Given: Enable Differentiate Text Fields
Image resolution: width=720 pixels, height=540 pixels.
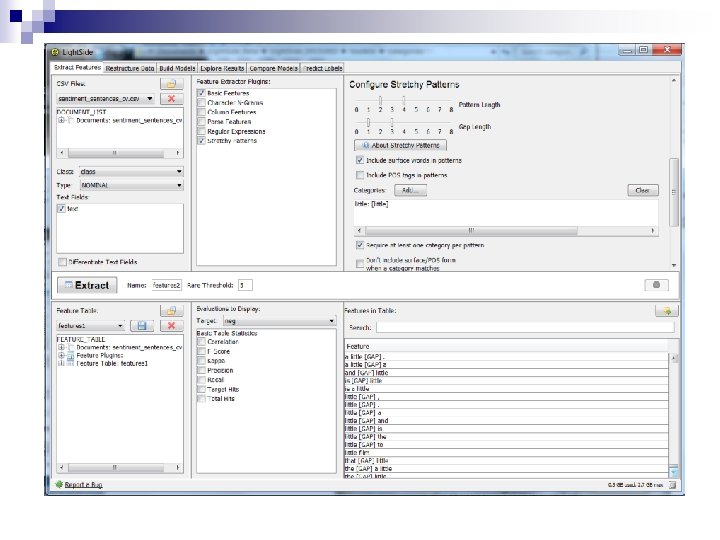Looking at the screenshot, I should (62, 262).
